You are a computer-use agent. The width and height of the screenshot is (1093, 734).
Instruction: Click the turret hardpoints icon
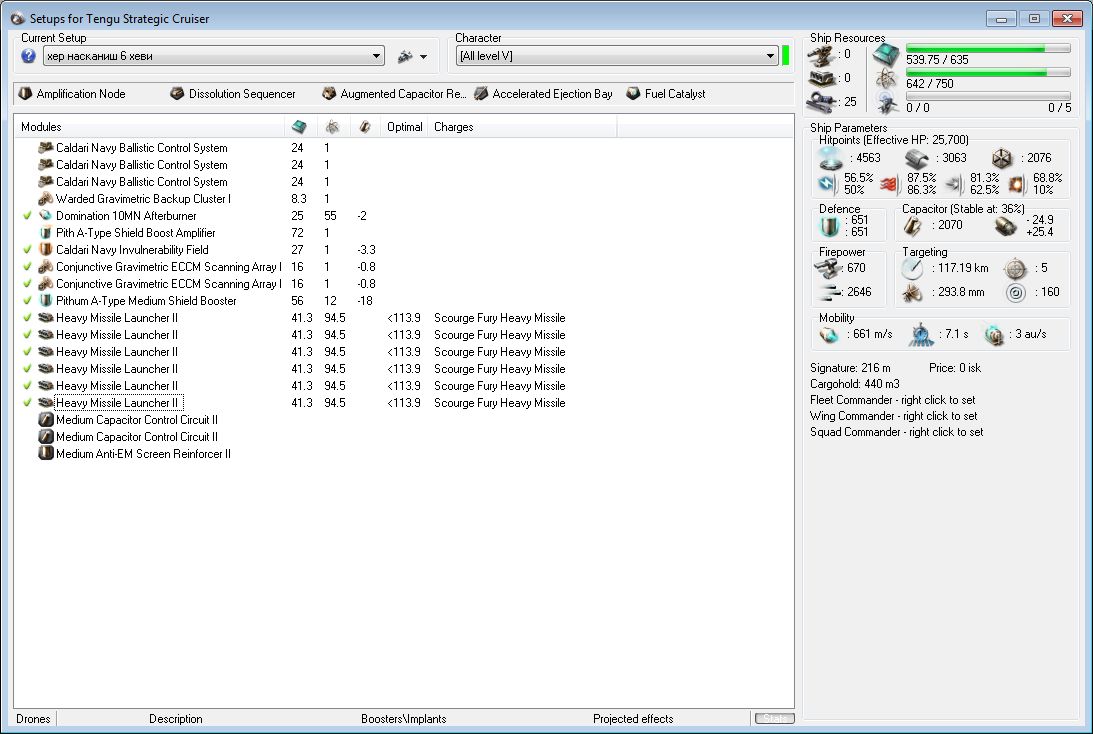point(820,54)
